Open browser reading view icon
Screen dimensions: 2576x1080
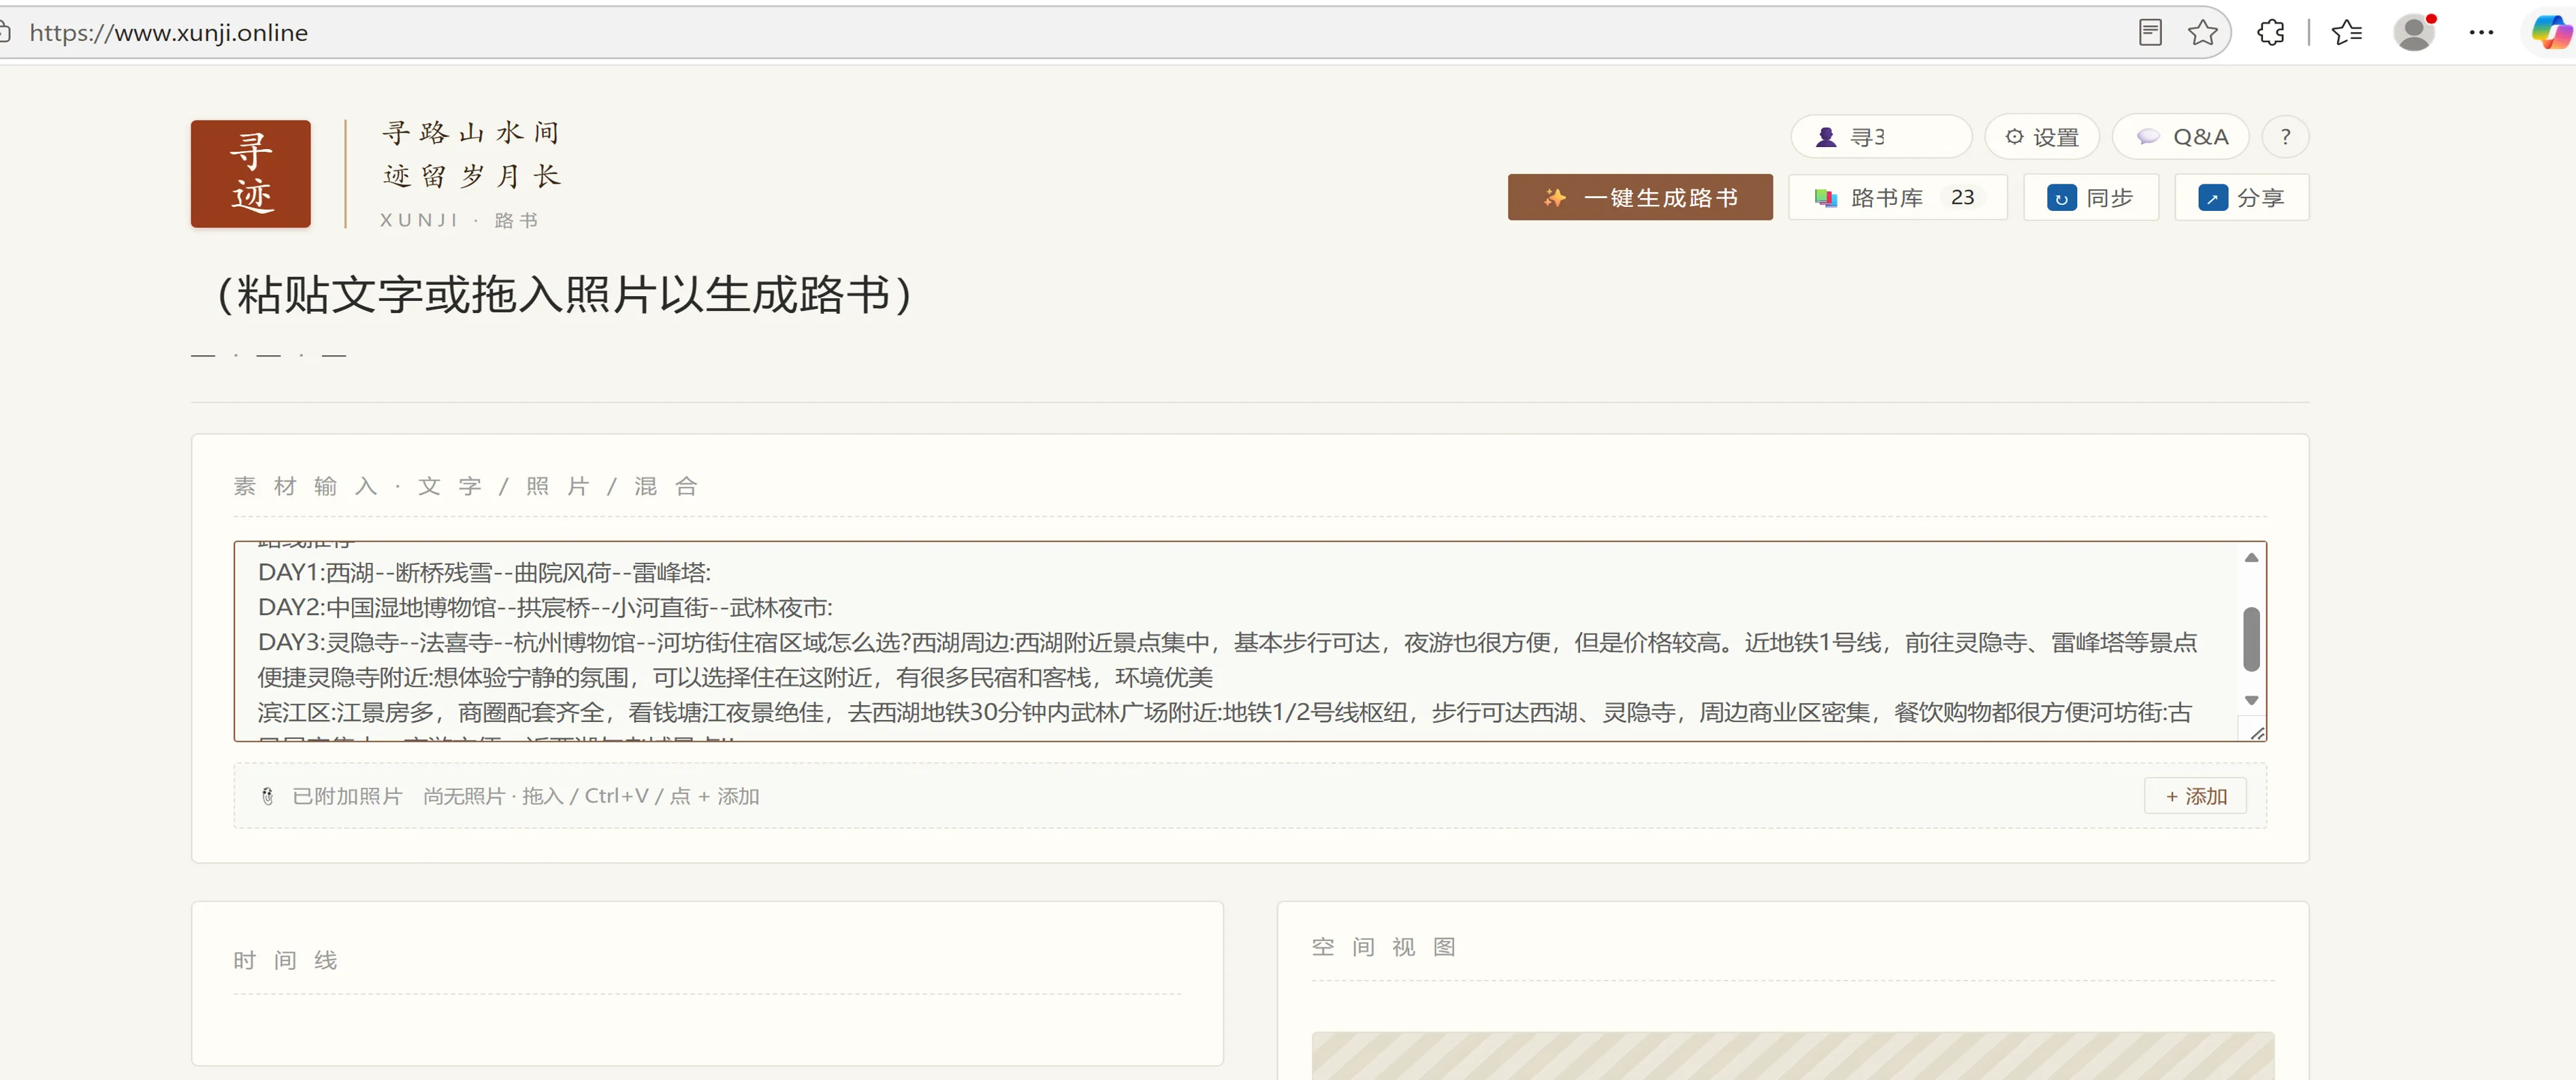tap(2149, 32)
